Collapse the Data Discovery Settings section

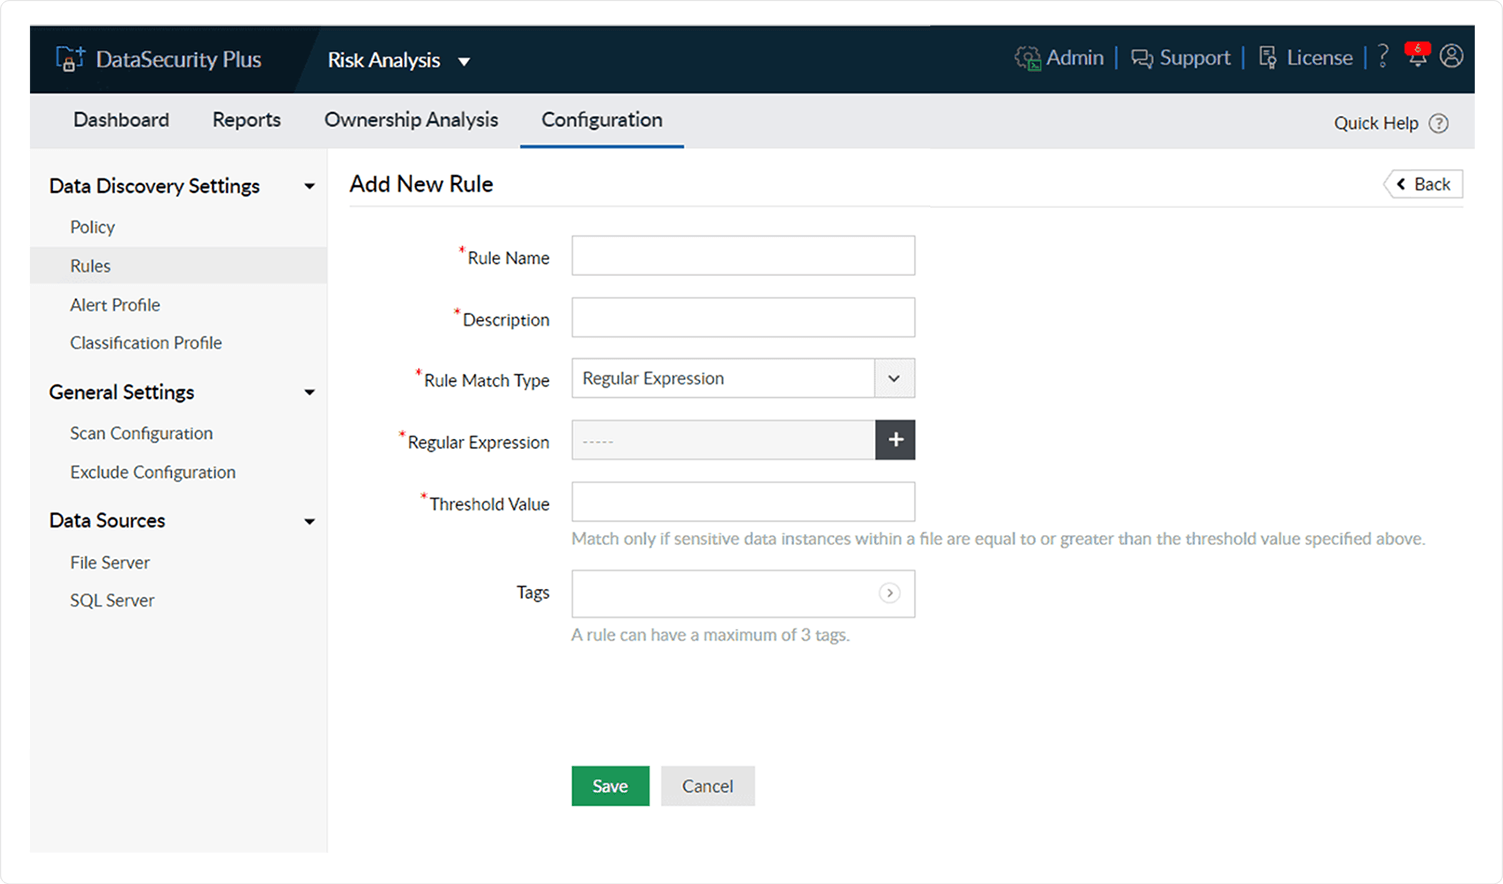pos(309,186)
